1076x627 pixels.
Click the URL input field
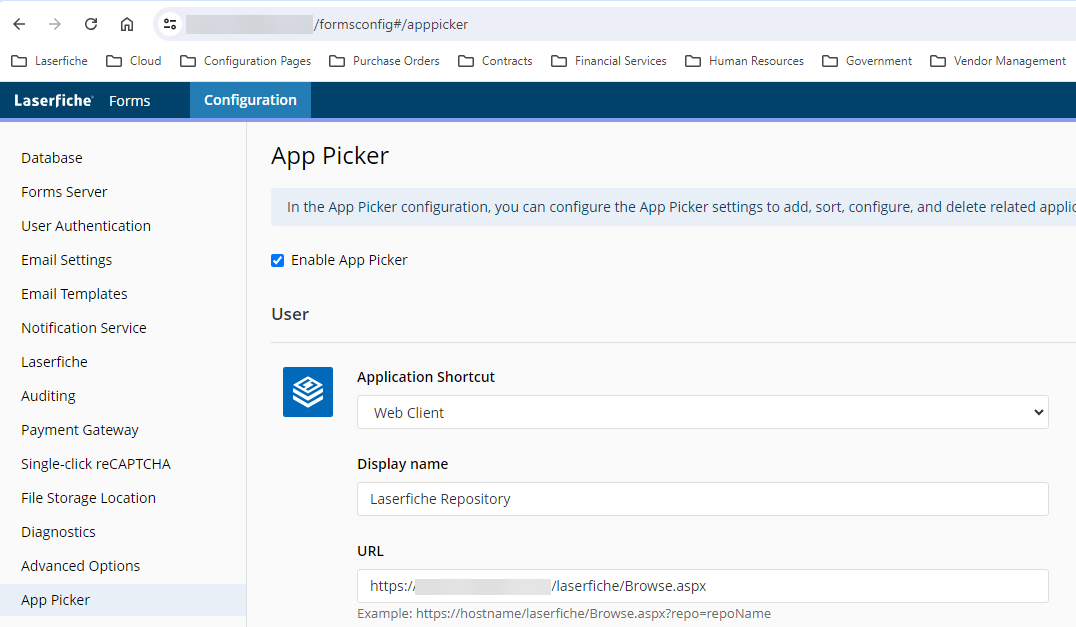[703, 586]
